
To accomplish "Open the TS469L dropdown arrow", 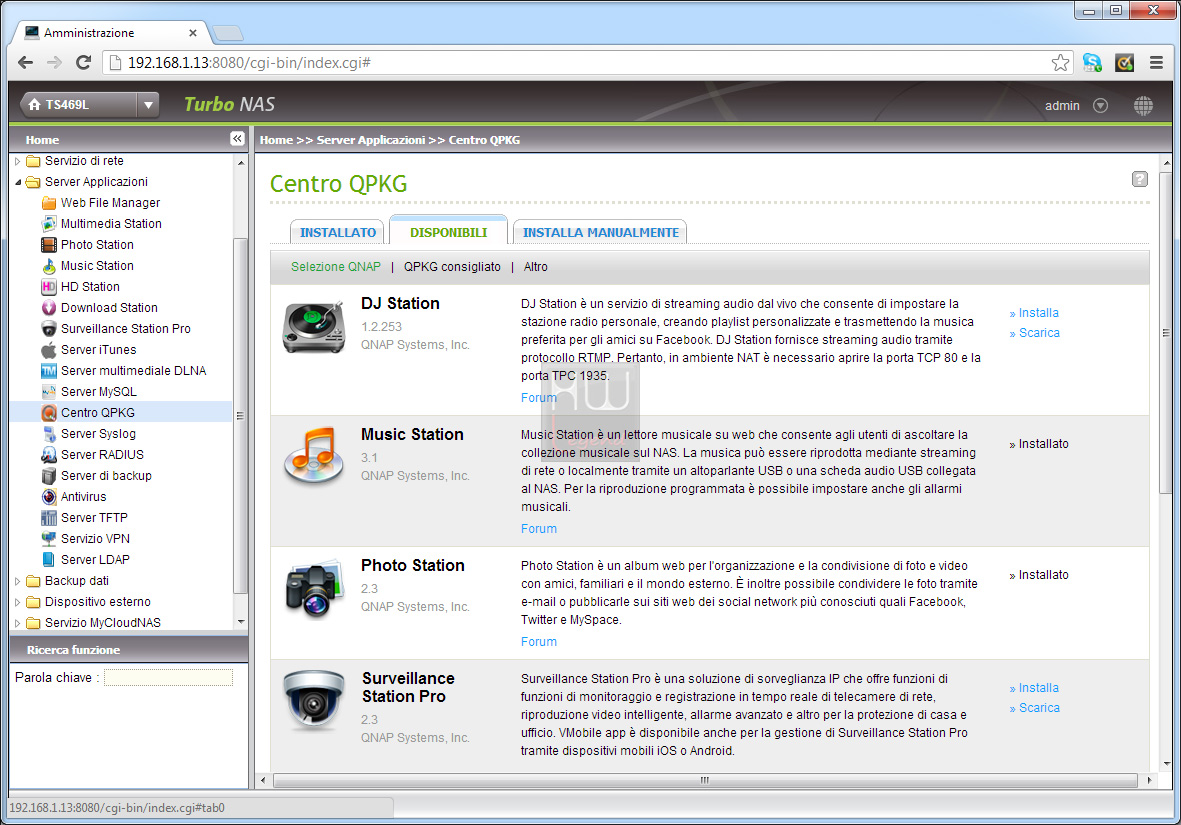I will tap(148, 105).
